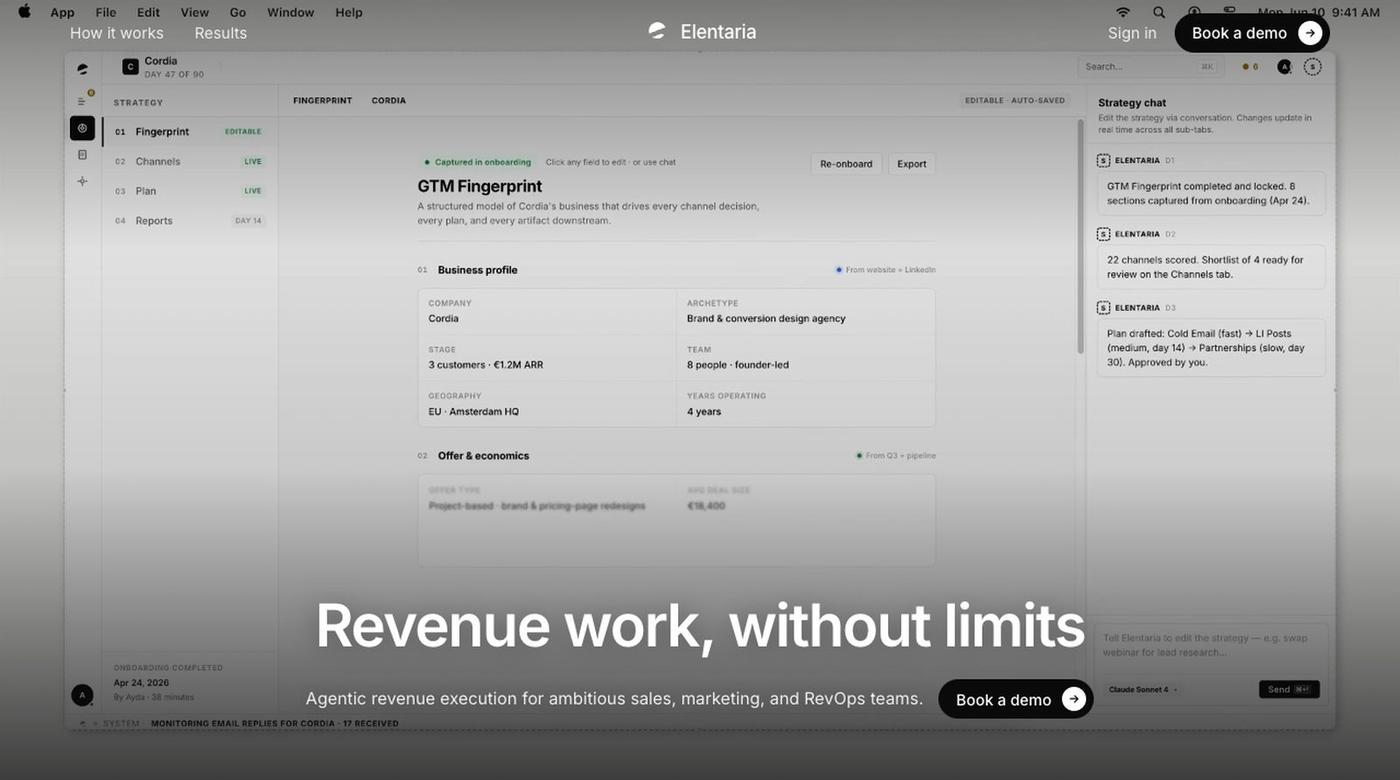Click the Offer & economics section heading
This screenshot has height=780, width=1400.
(x=483, y=456)
